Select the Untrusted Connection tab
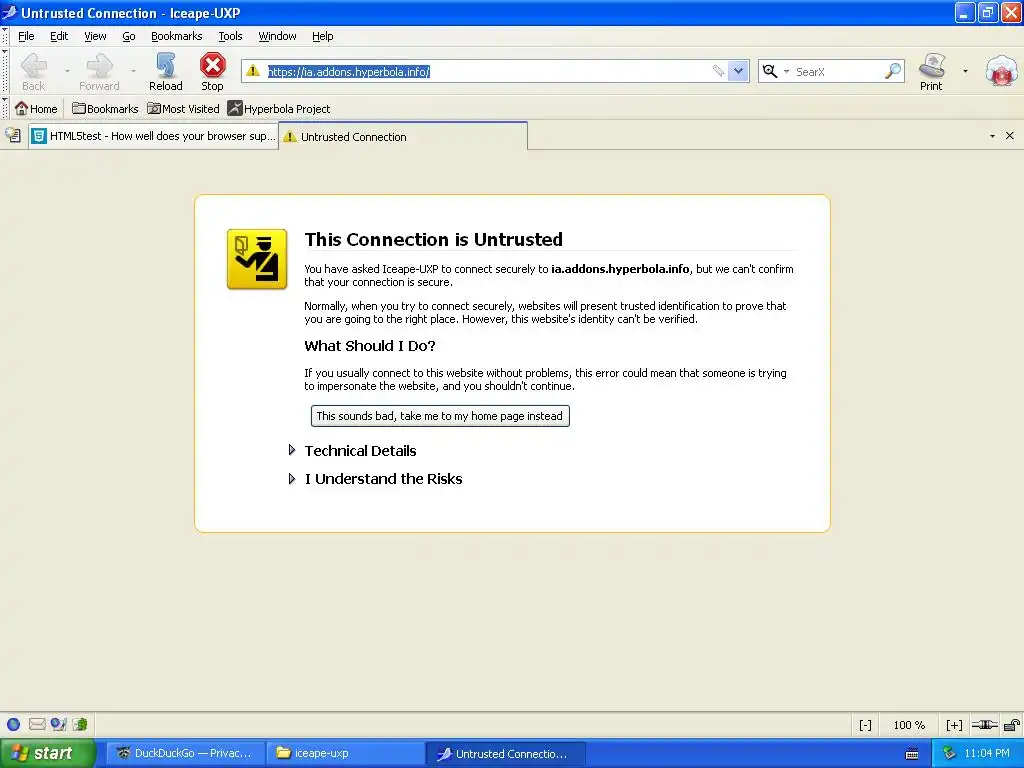This screenshot has height=768, width=1024. [x=403, y=136]
